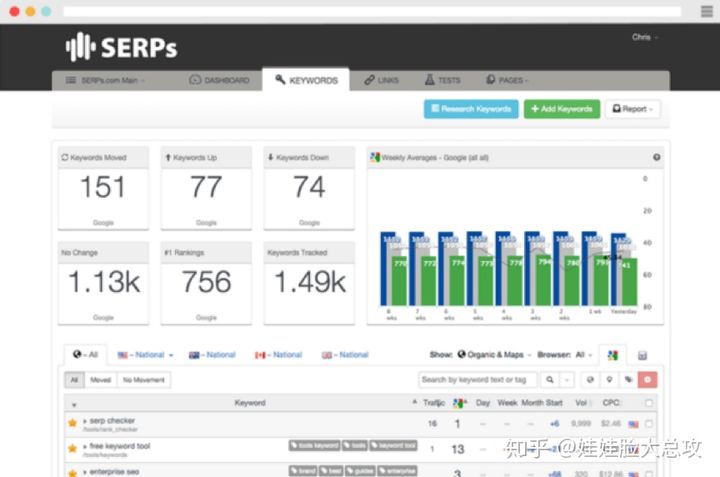Open the table header dropdown caret
Screen dimensions: 720x477
[x=74, y=405]
